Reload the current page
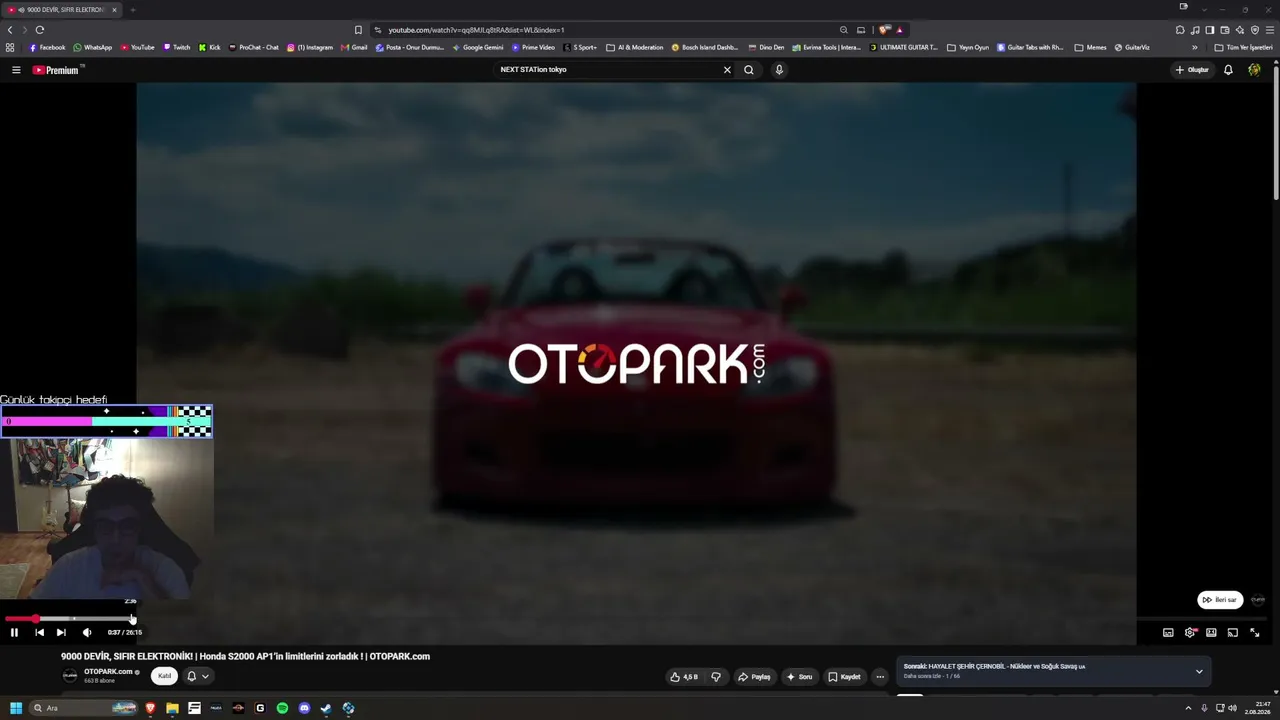 [40, 30]
